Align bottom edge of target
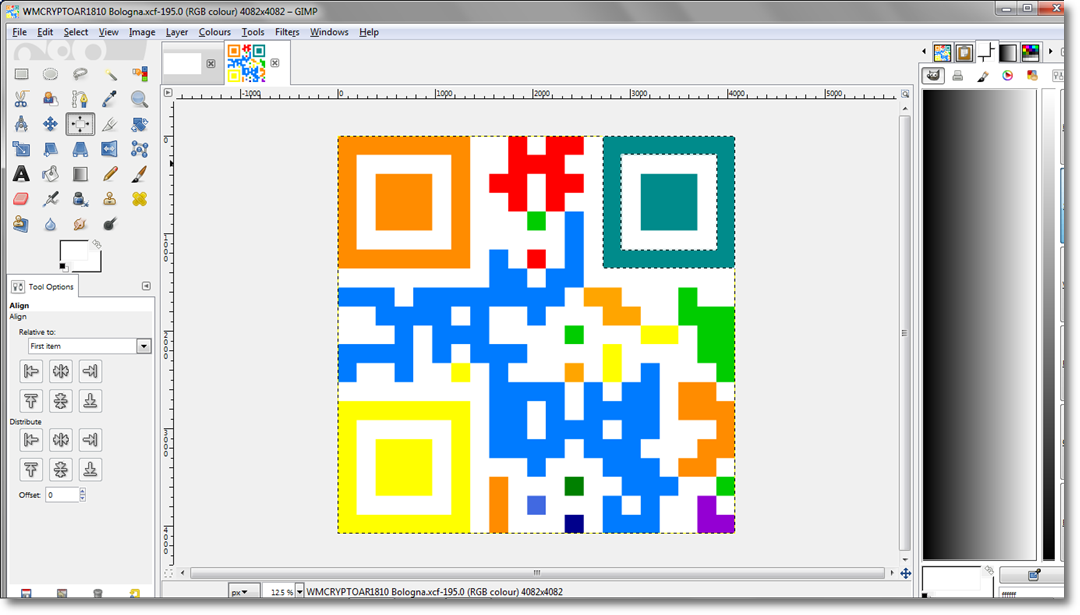 [x=90, y=401]
